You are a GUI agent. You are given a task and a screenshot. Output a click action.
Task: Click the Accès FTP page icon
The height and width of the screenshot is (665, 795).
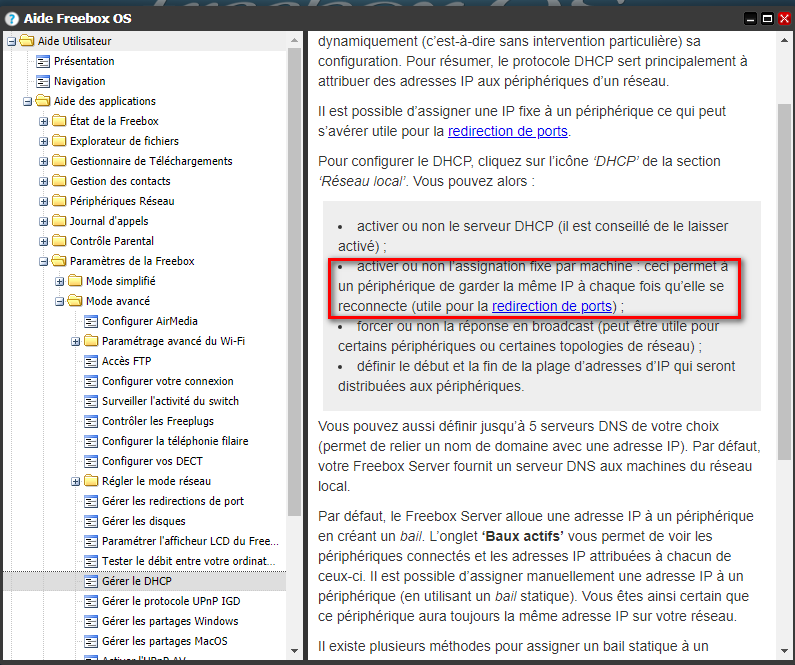(x=91, y=361)
